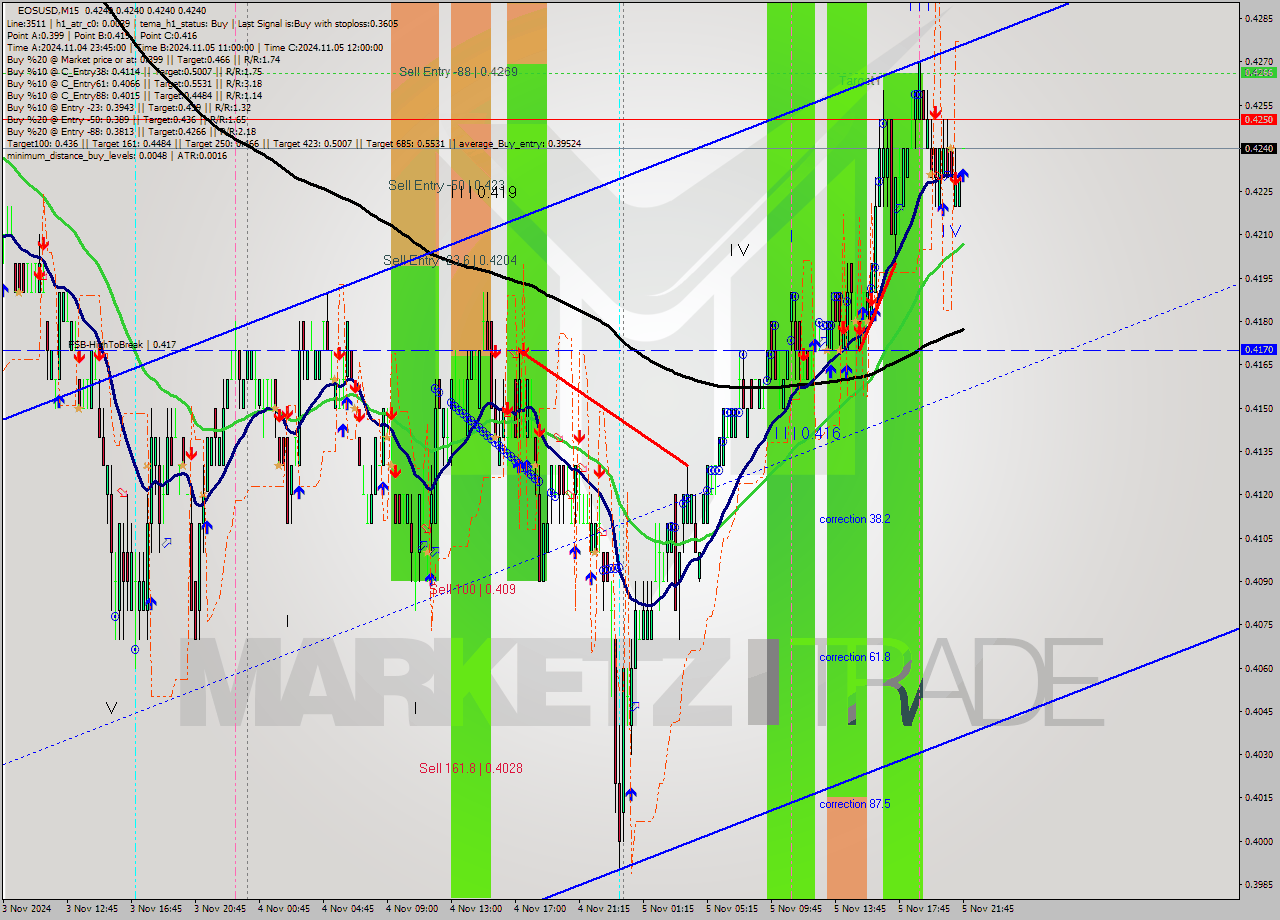The image size is (1280, 920).
Task: Click the blue 0.4170 price tag
Action: point(1257,350)
